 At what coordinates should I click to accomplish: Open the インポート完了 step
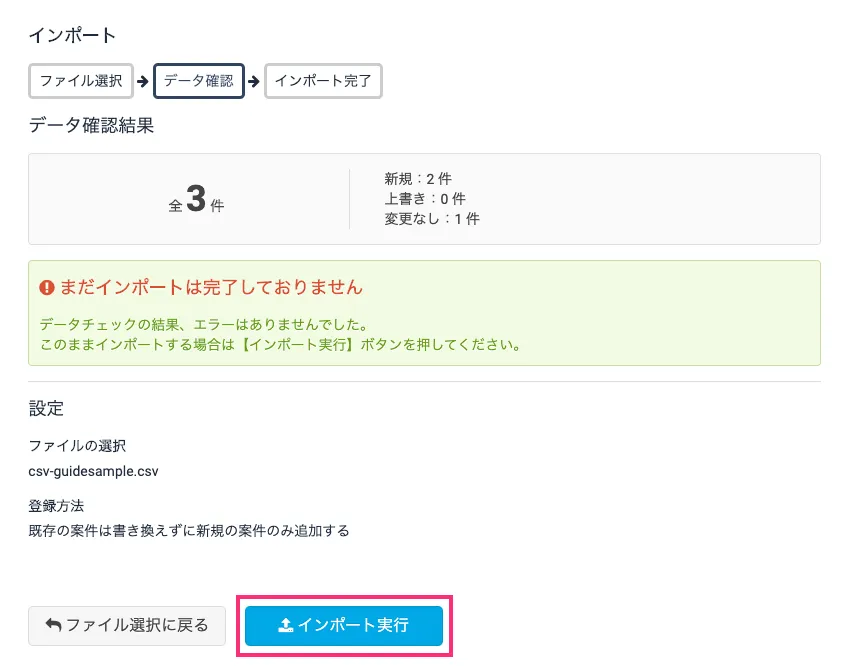pos(322,81)
